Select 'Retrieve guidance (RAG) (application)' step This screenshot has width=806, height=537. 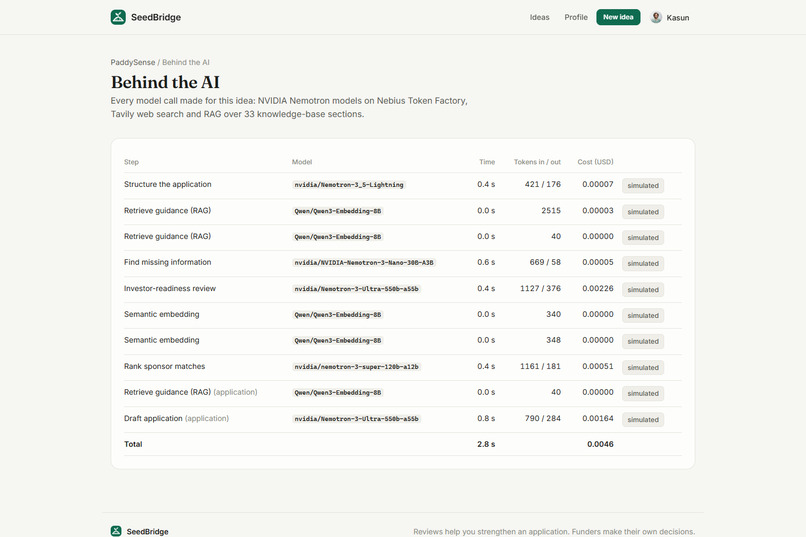click(x=190, y=392)
